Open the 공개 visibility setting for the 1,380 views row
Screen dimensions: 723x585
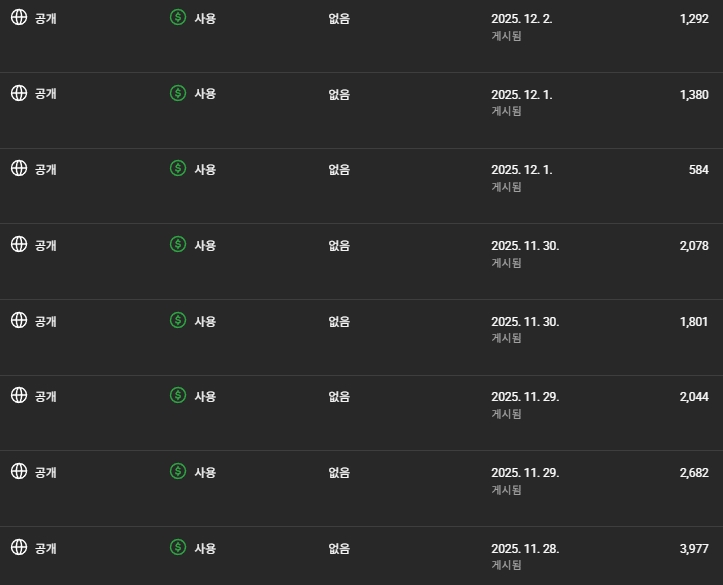[46, 94]
